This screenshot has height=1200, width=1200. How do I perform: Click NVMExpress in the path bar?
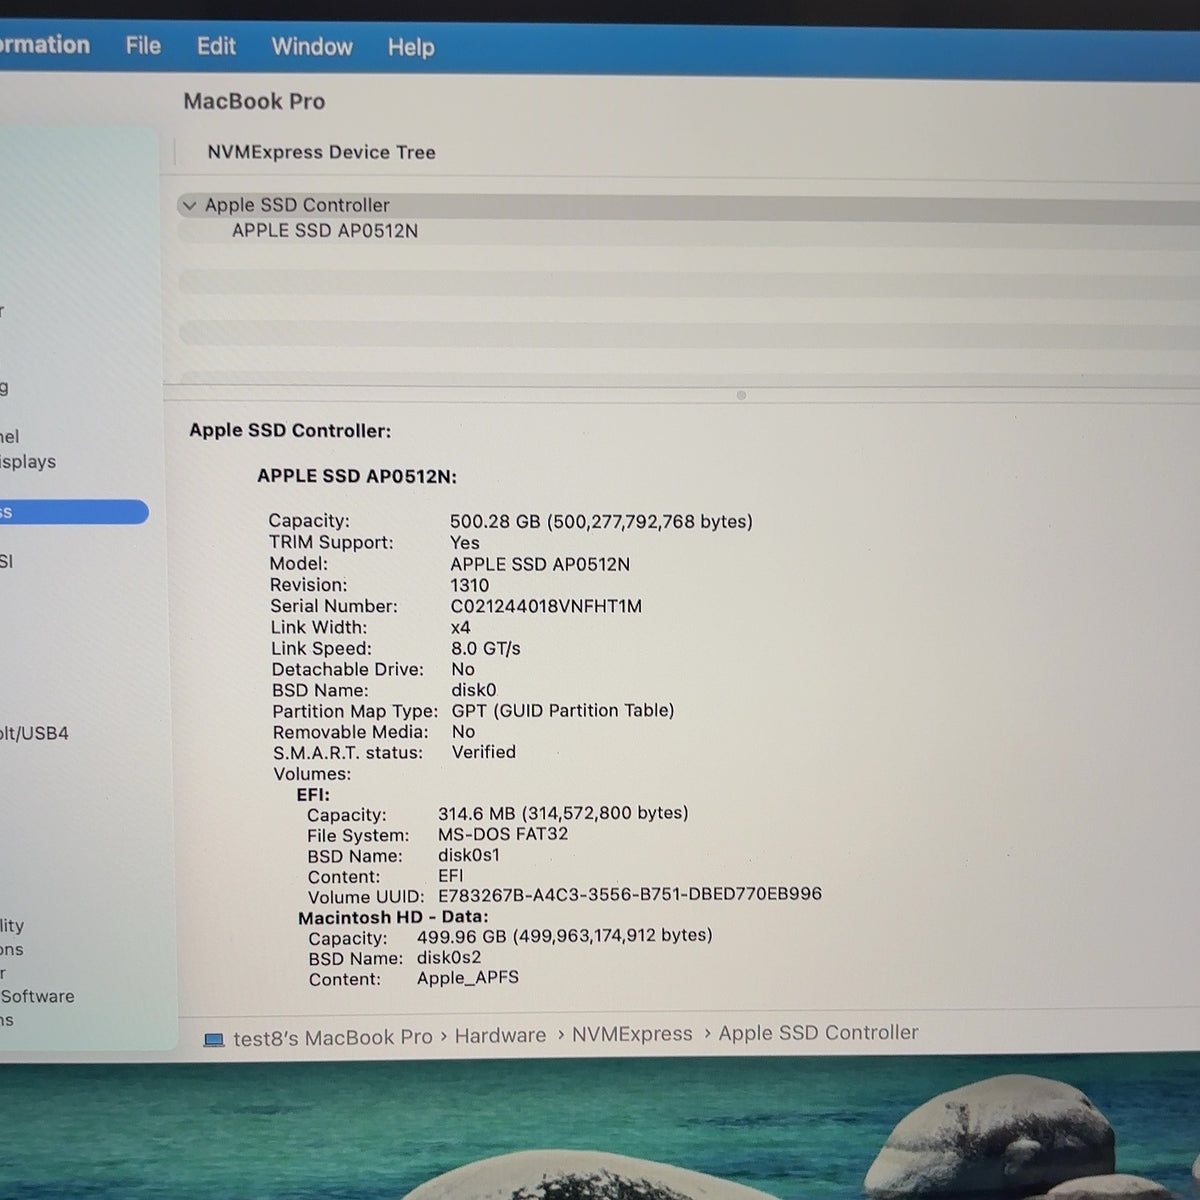coord(632,1034)
